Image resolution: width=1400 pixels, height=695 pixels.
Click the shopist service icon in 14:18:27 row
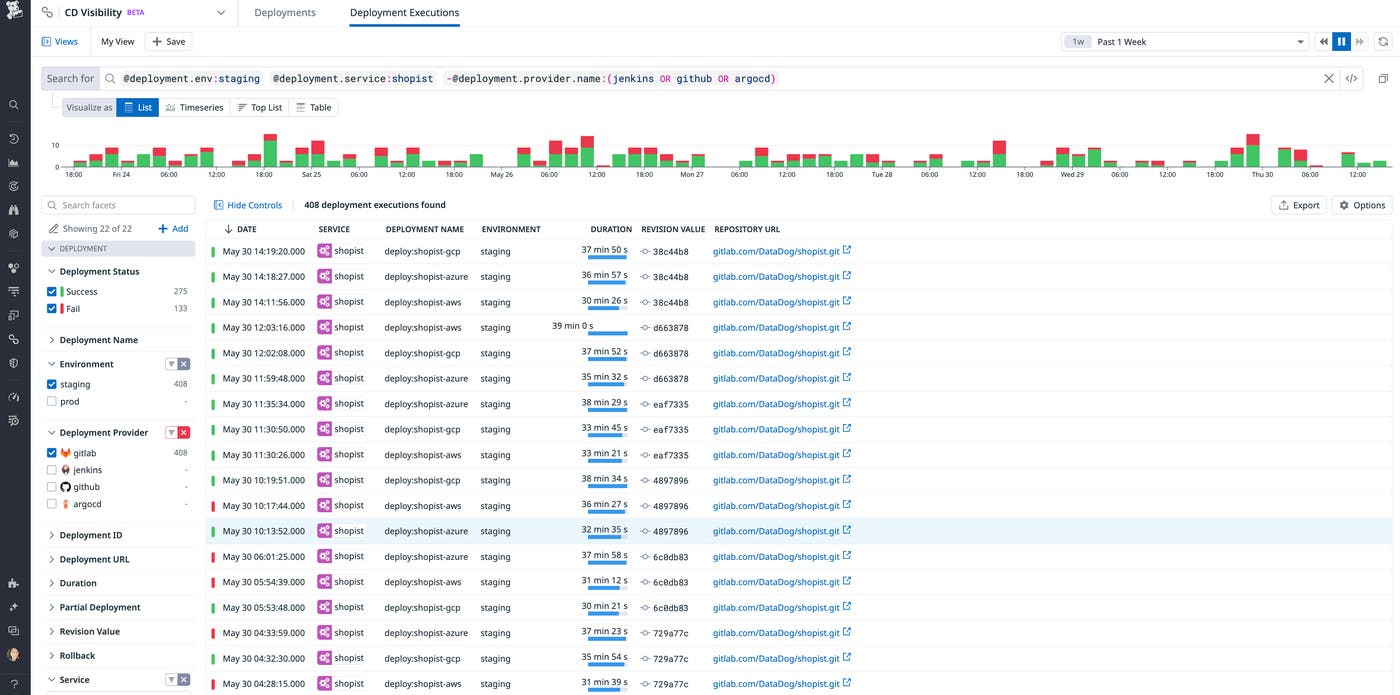[x=324, y=277]
